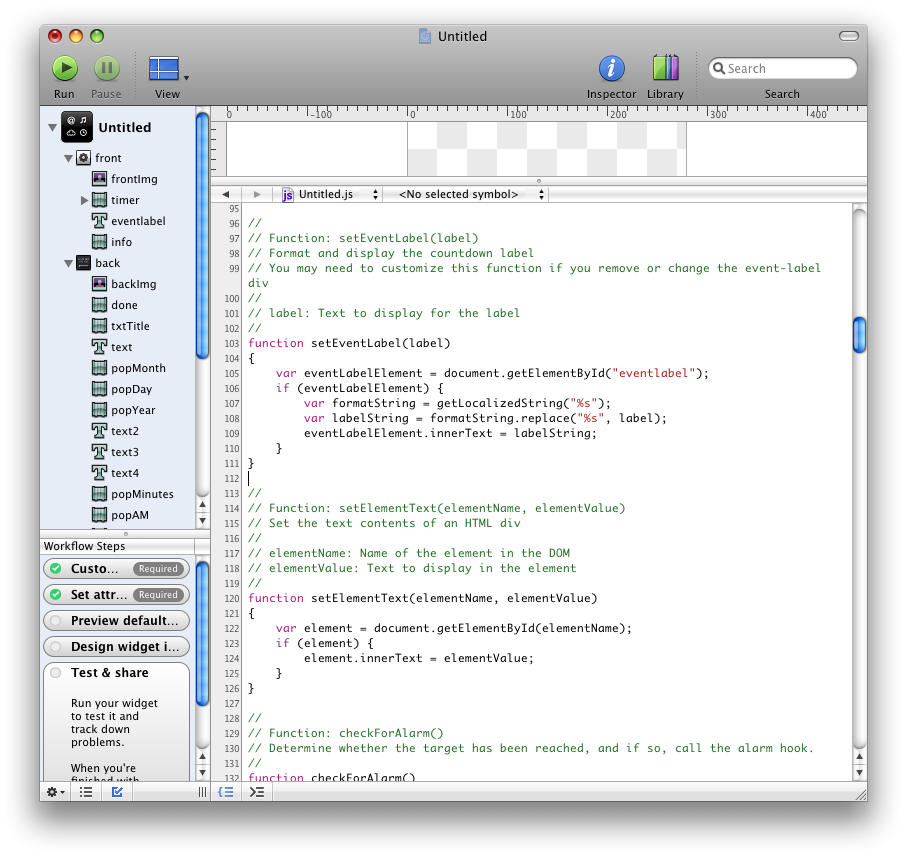The width and height of the screenshot is (907, 856).
Task: Select the popDay popup element
Action: (x=122, y=389)
